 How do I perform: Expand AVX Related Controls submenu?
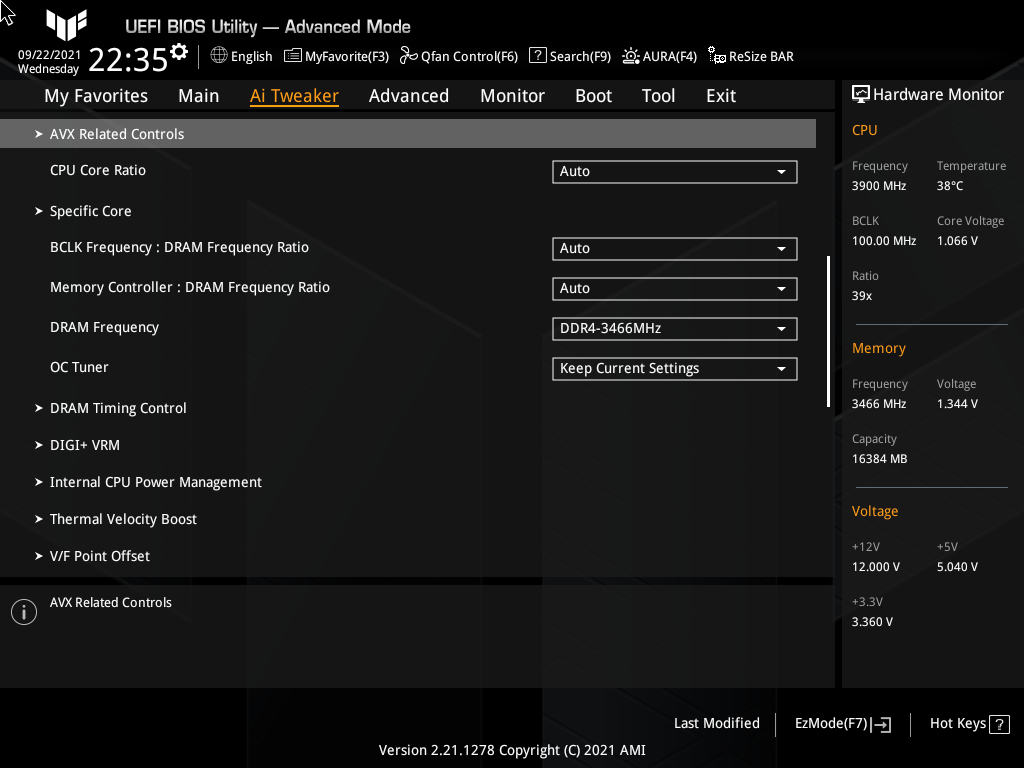408,134
